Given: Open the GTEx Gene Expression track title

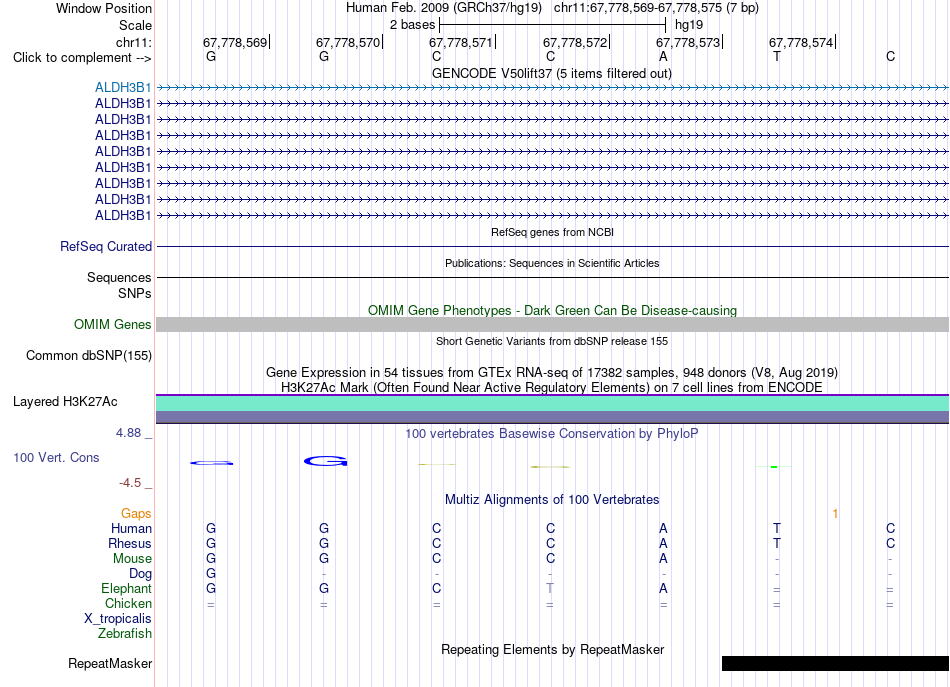Looking at the screenshot, I should pyautogui.click(x=552, y=372).
